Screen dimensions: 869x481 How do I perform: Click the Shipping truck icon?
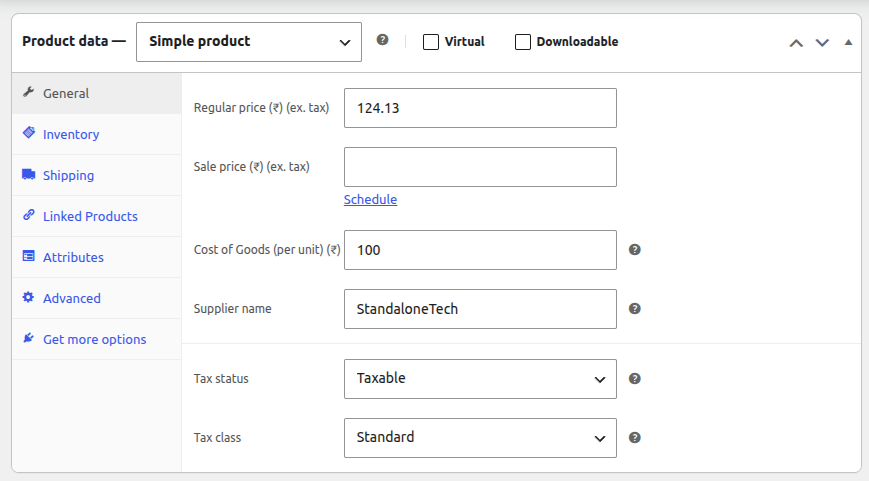click(29, 174)
